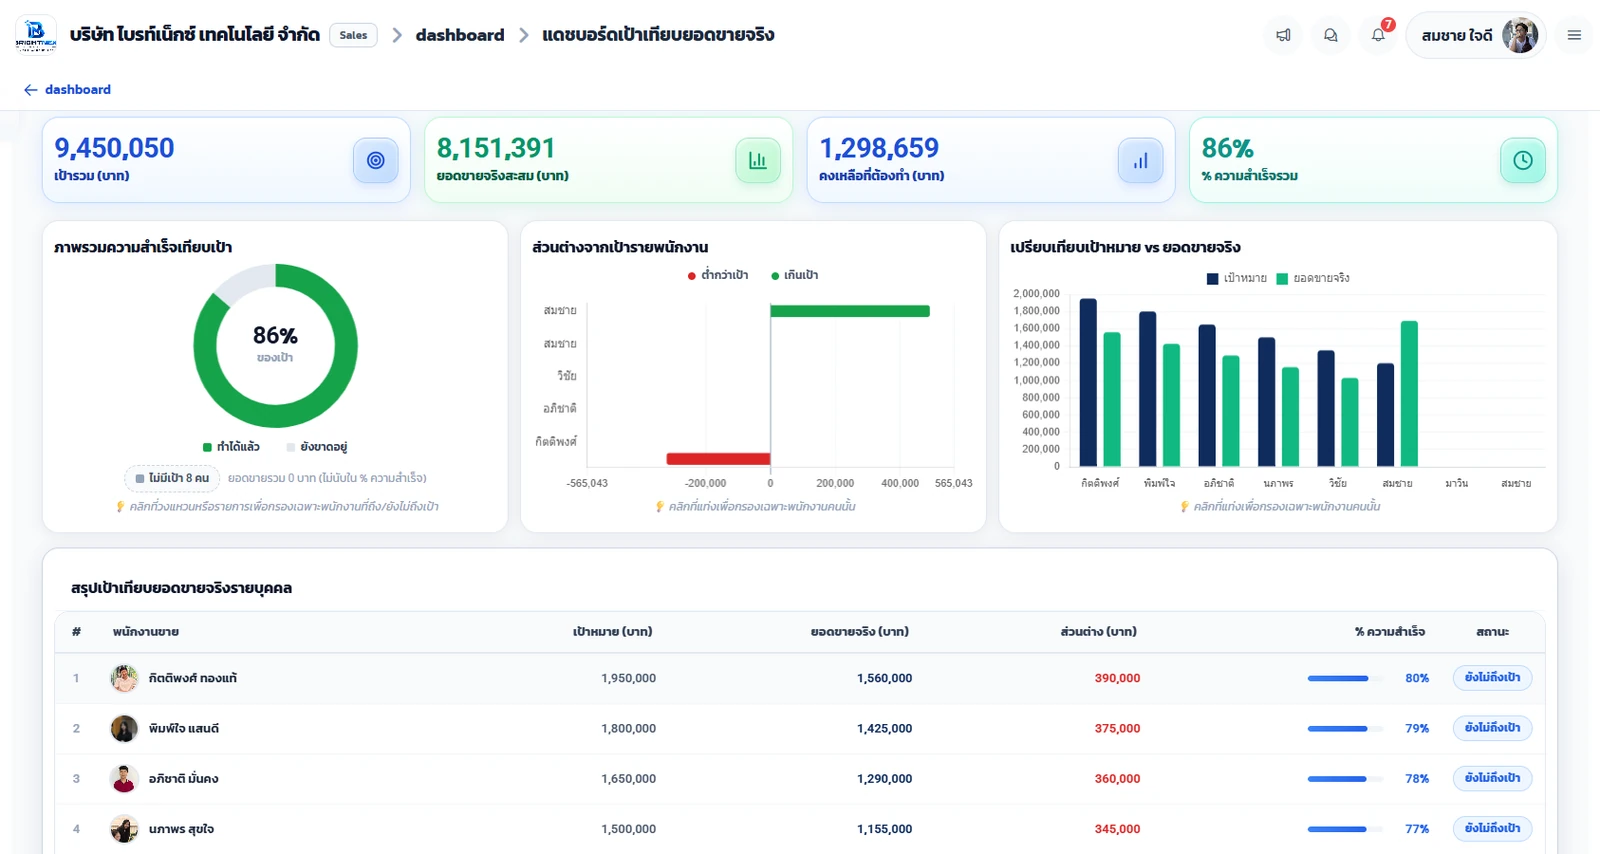Click the status badge in the 79% row
Viewport: 1600px width, 854px height.
point(1492,727)
